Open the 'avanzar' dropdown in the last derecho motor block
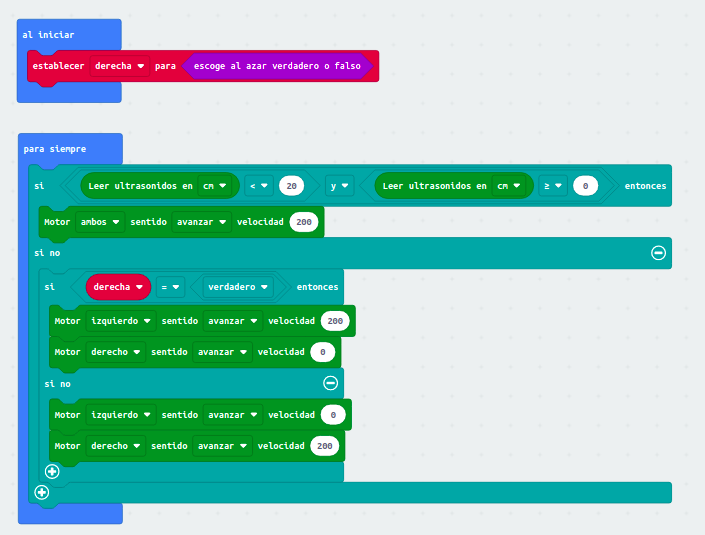This screenshot has height=535, width=705. pyautogui.click(x=222, y=446)
